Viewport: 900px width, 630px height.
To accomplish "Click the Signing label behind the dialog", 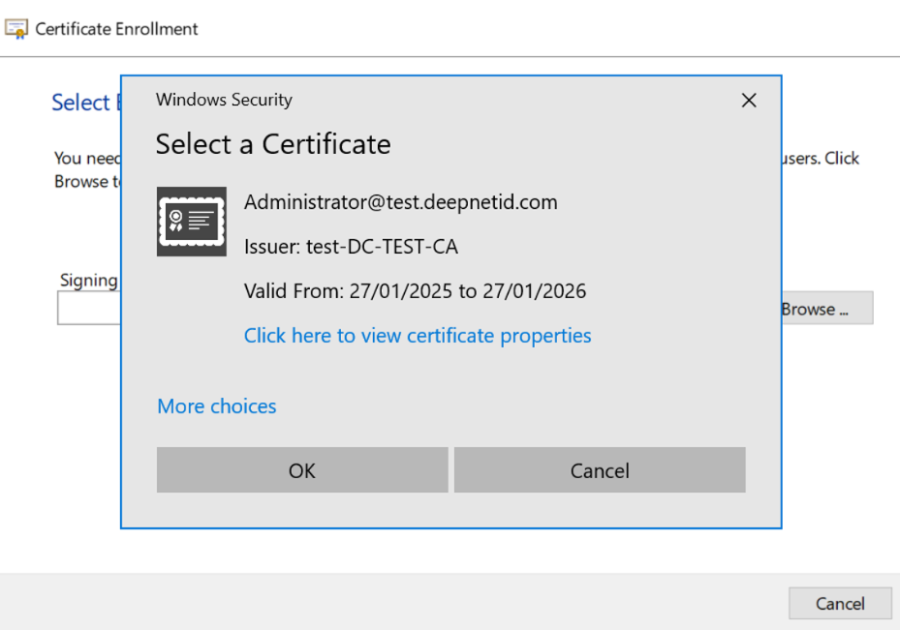I will 88,281.
